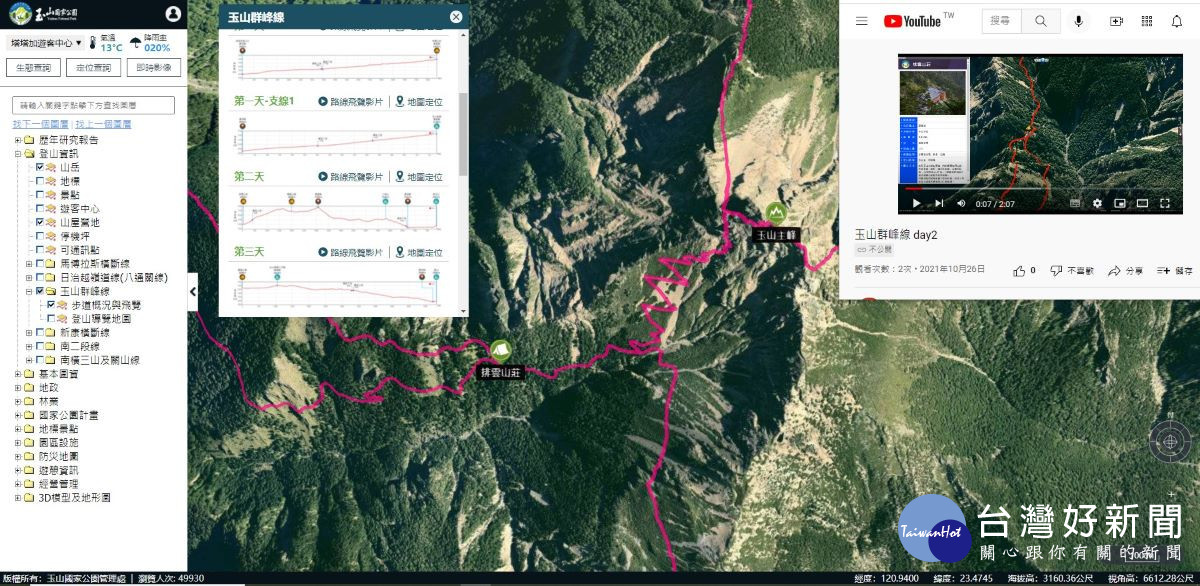Uncheck the 步道概況與飛覽 layer checkbox
This screenshot has width=1200, height=586.
(52, 305)
